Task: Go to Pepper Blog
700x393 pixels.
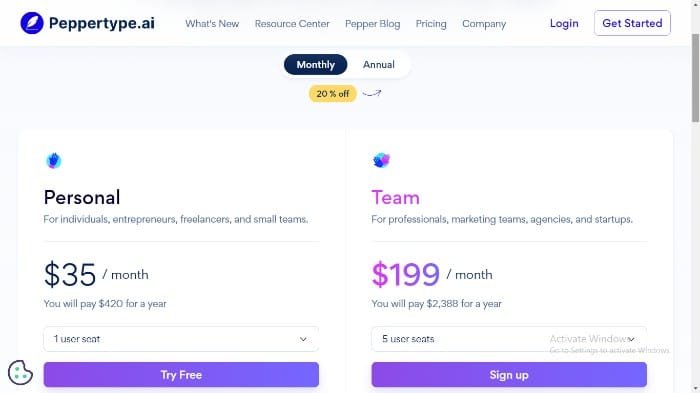Action: tap(373, 24)
